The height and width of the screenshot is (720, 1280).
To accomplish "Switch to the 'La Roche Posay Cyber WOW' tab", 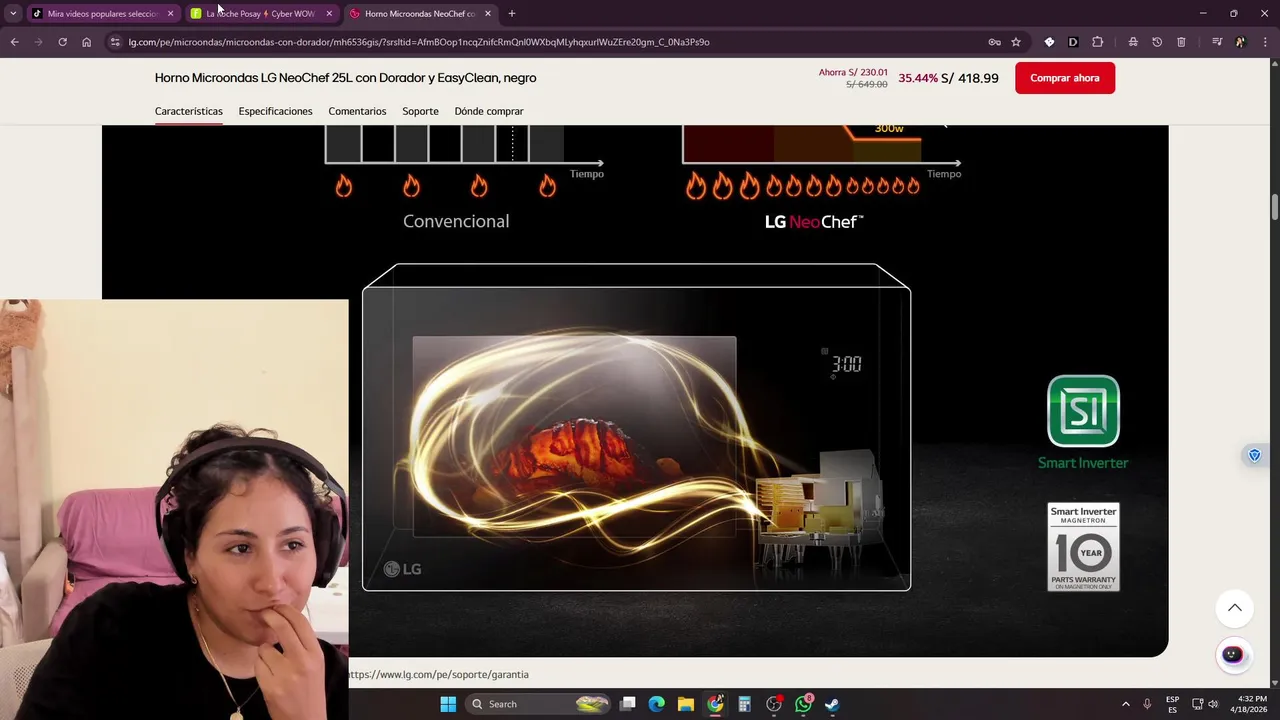I will point(262,14).
